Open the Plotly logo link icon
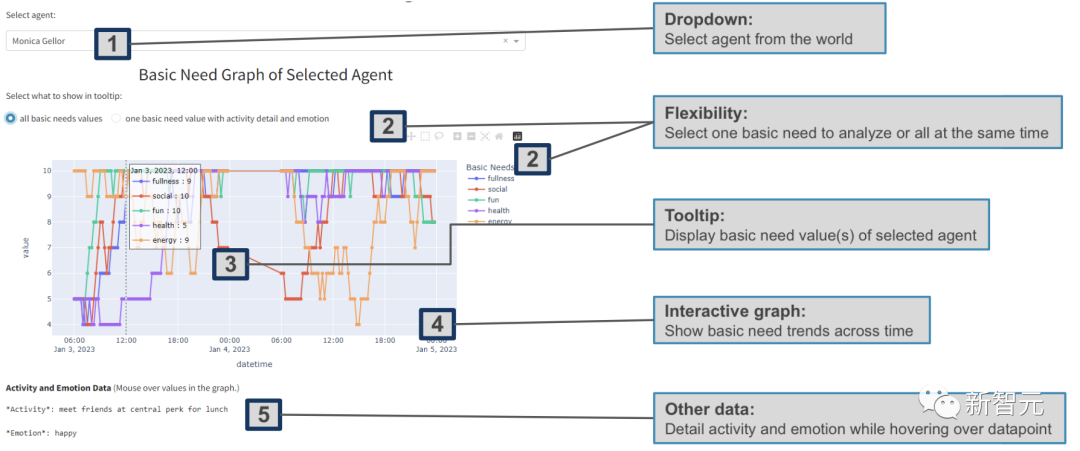1080x451 pixels. (x=517, y=136)
